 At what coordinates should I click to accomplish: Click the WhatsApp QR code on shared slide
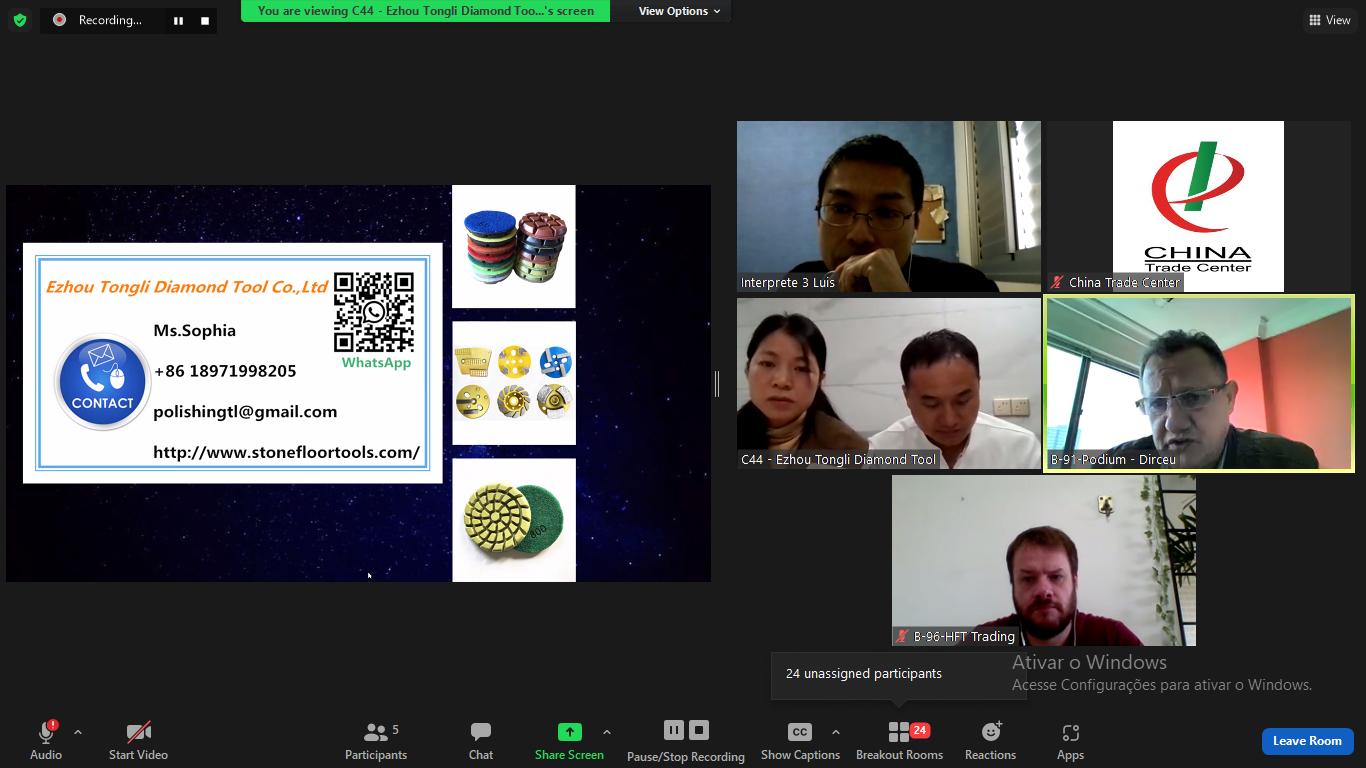click(374, 312)
